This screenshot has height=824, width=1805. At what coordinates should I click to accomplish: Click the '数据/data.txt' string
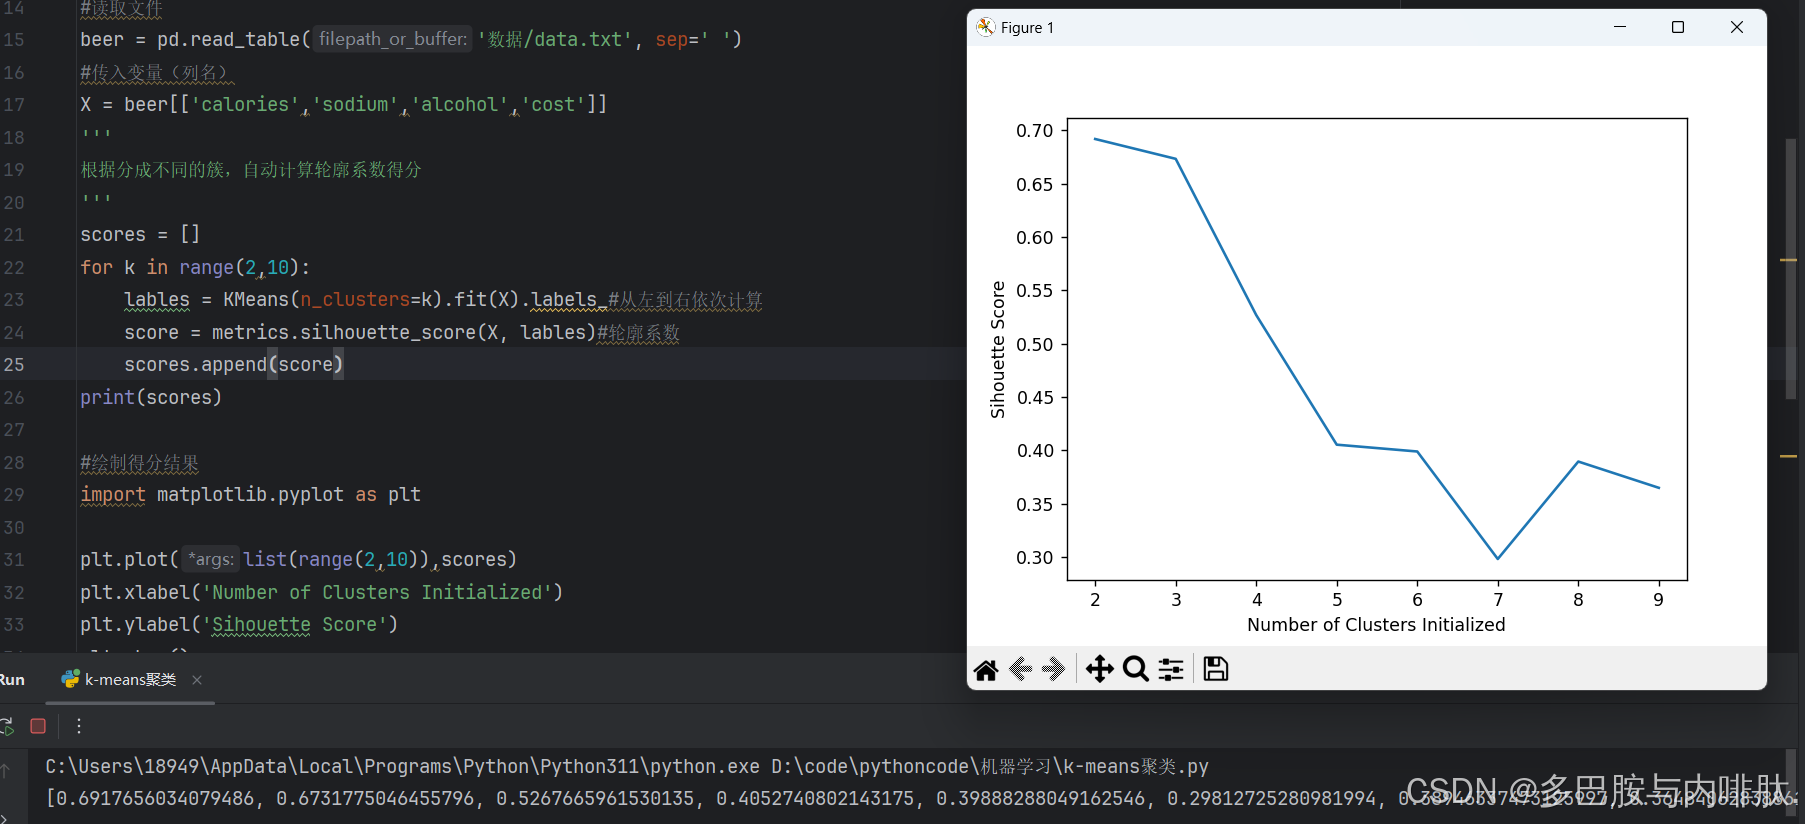[555, 39]
